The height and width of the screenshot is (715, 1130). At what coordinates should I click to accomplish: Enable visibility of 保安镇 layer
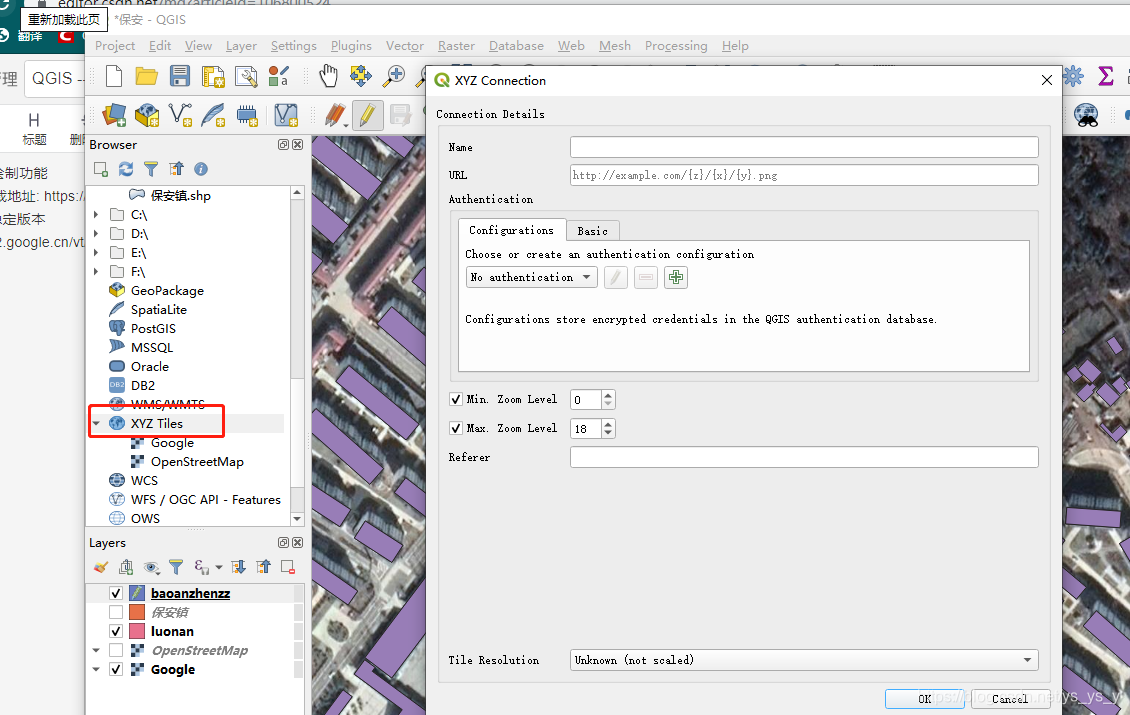click(x=116, y=613)
